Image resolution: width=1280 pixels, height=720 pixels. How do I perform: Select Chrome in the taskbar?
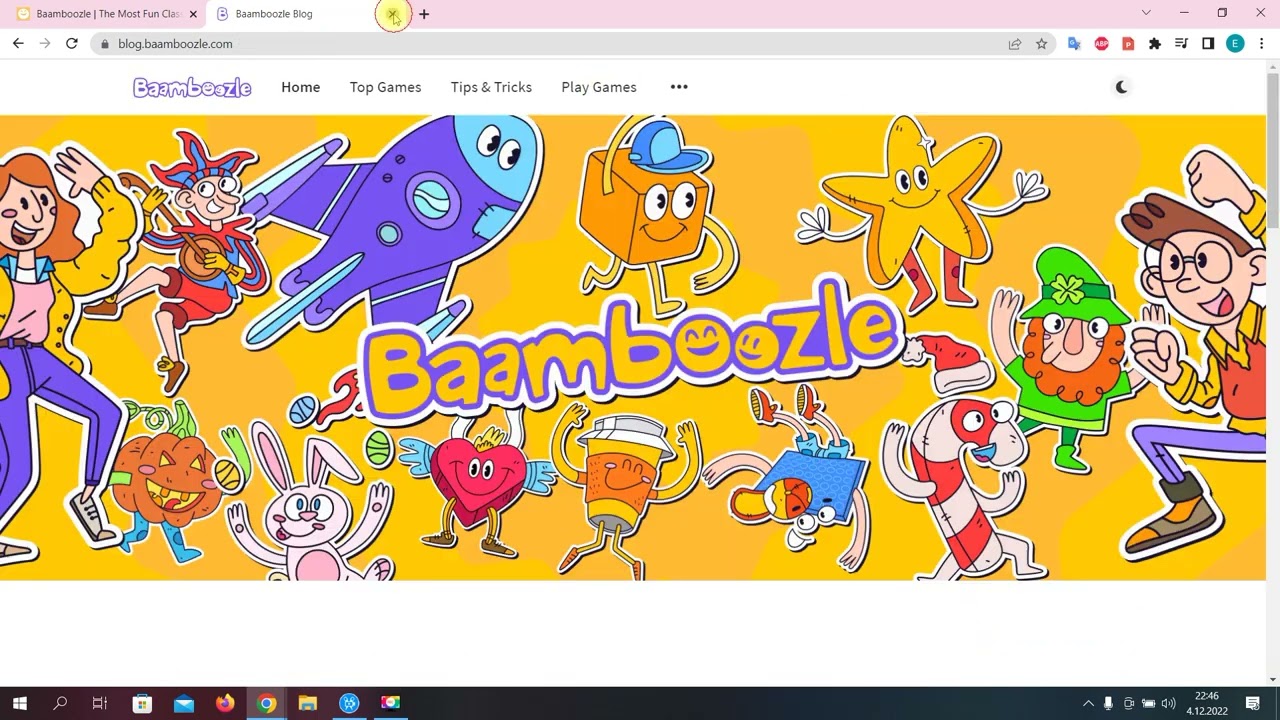pyautogui.click(x=266, y=703)
